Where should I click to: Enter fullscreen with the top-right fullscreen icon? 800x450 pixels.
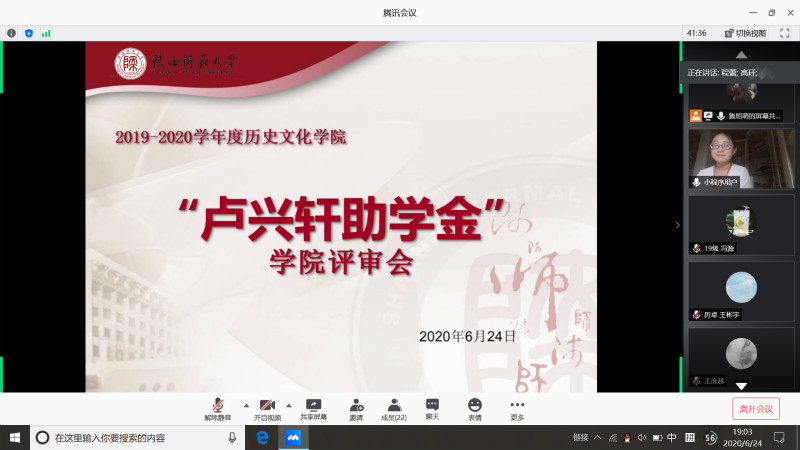click(785, 33)
